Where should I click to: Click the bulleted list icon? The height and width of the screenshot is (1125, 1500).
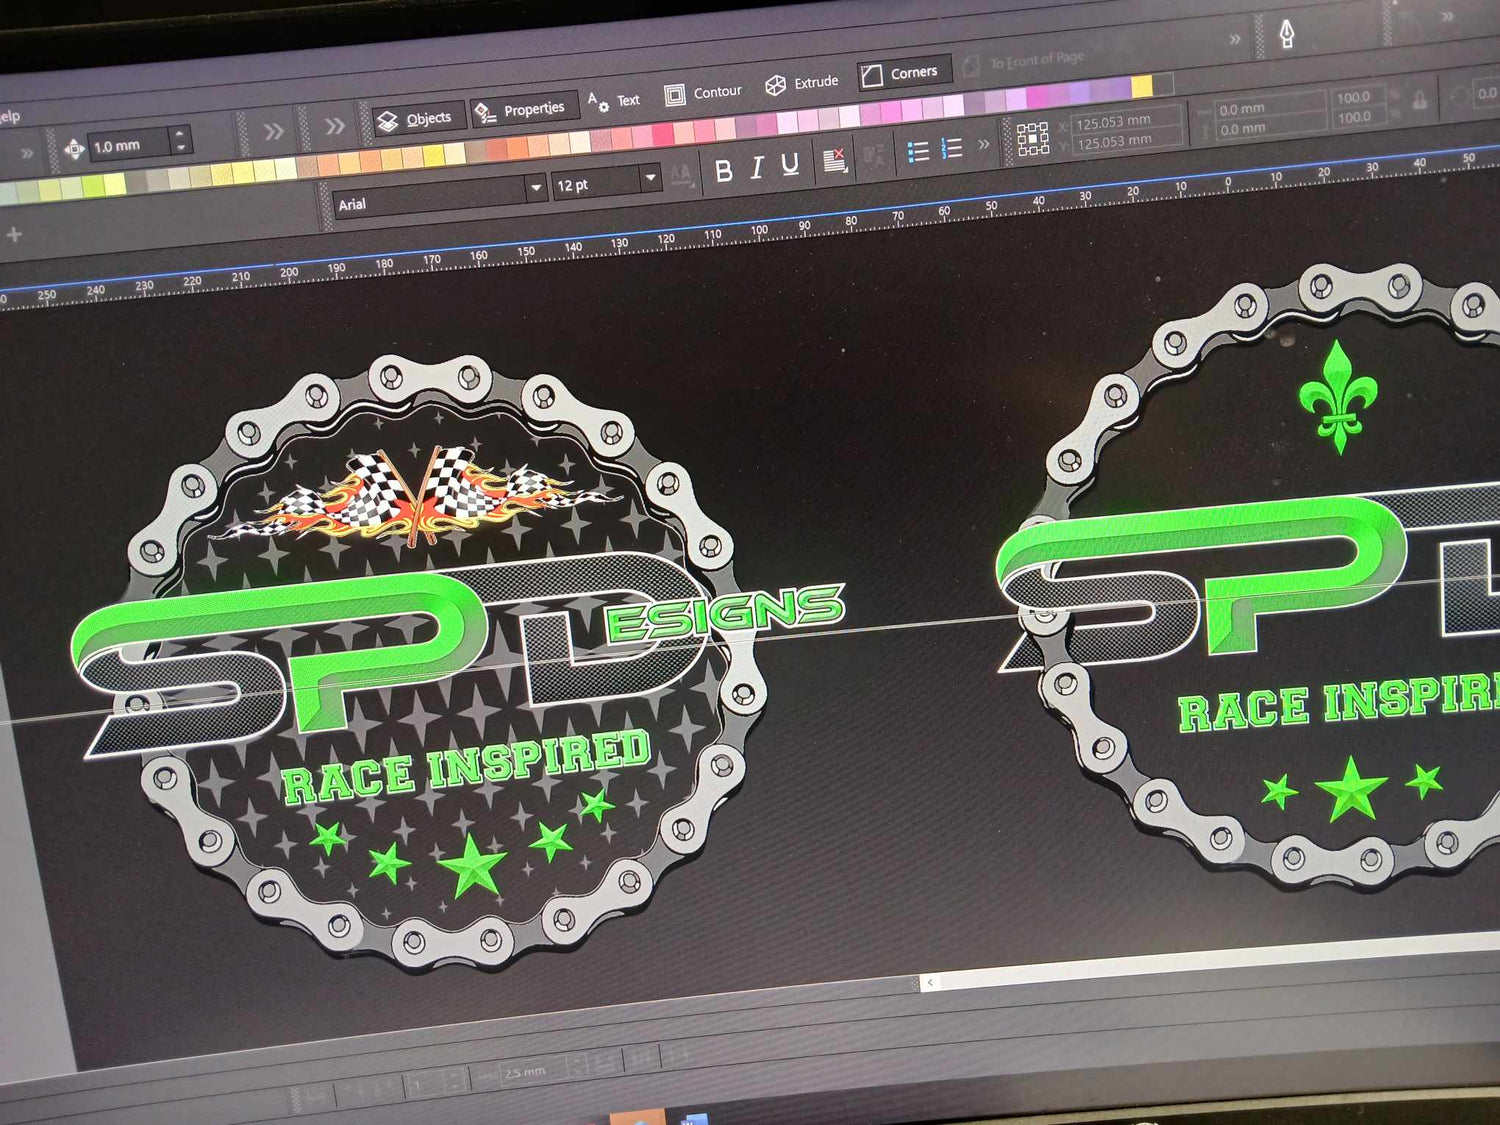pyautogui.click(x=917, y=152)
